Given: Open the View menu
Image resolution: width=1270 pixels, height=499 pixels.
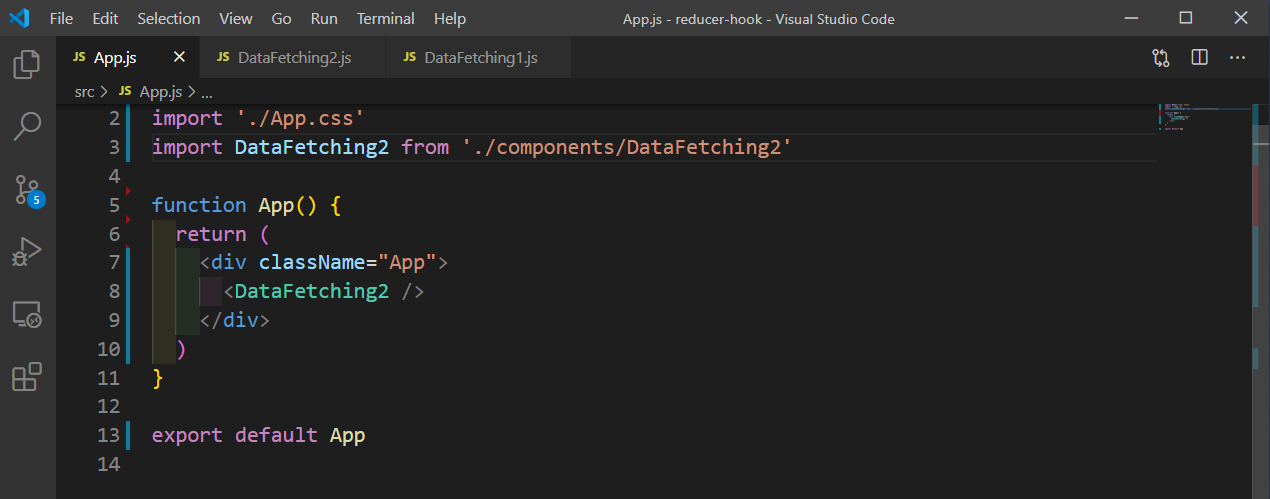Looking at the screenshot, I should point(236,18).
